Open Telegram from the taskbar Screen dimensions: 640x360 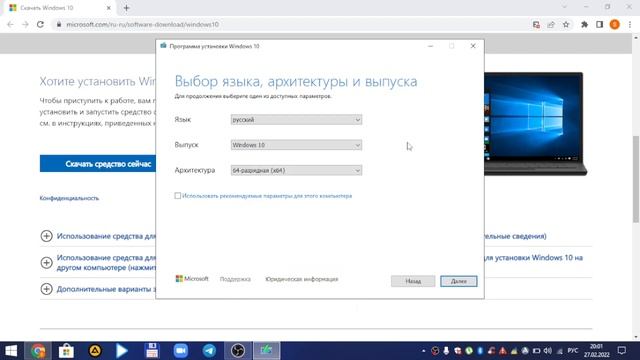[209, 351]
